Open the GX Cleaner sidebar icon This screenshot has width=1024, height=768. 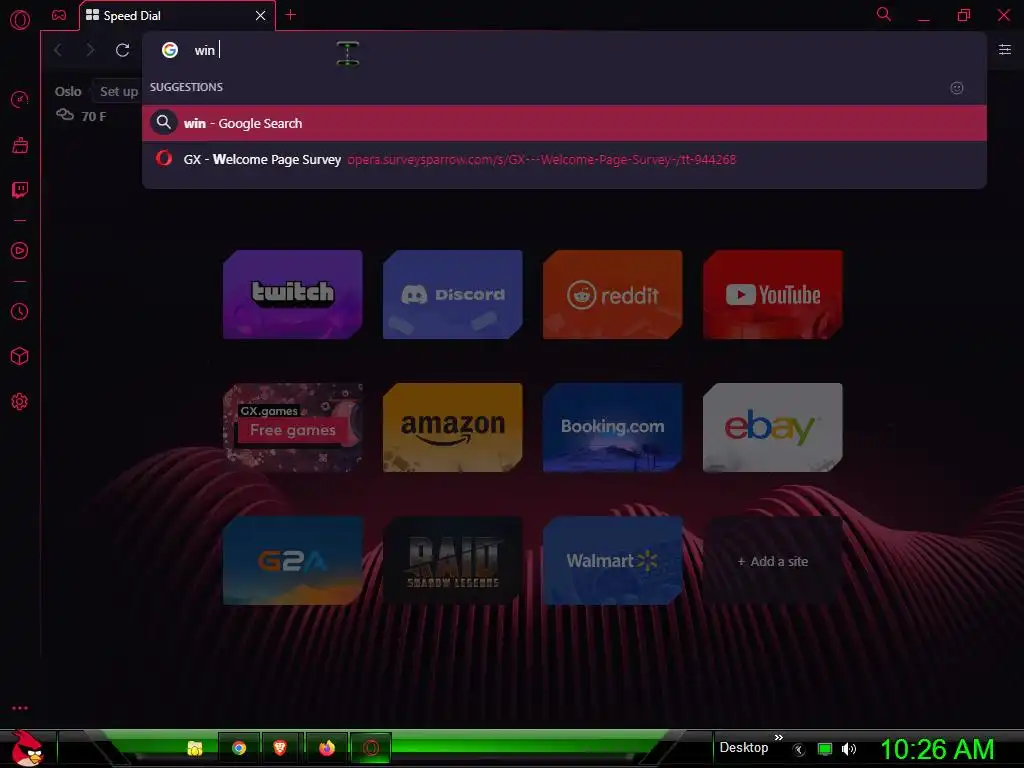[20, 145]
